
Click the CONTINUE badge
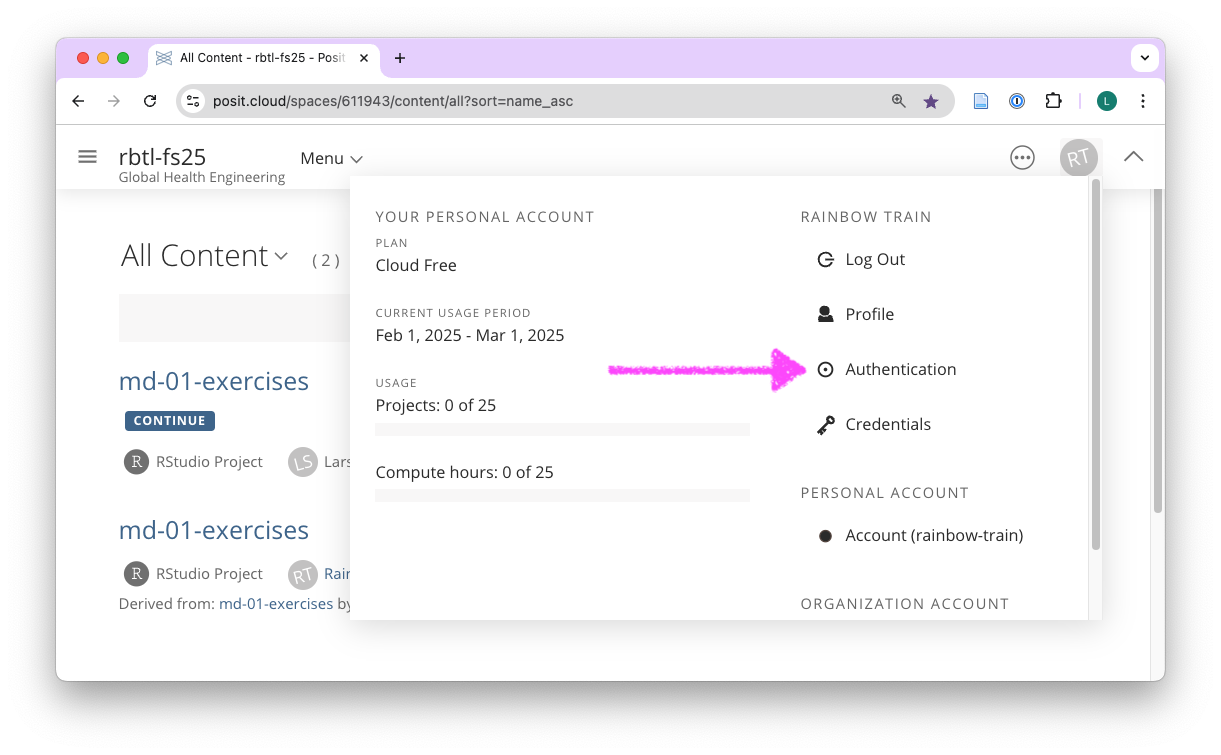(x=170, y=421)
